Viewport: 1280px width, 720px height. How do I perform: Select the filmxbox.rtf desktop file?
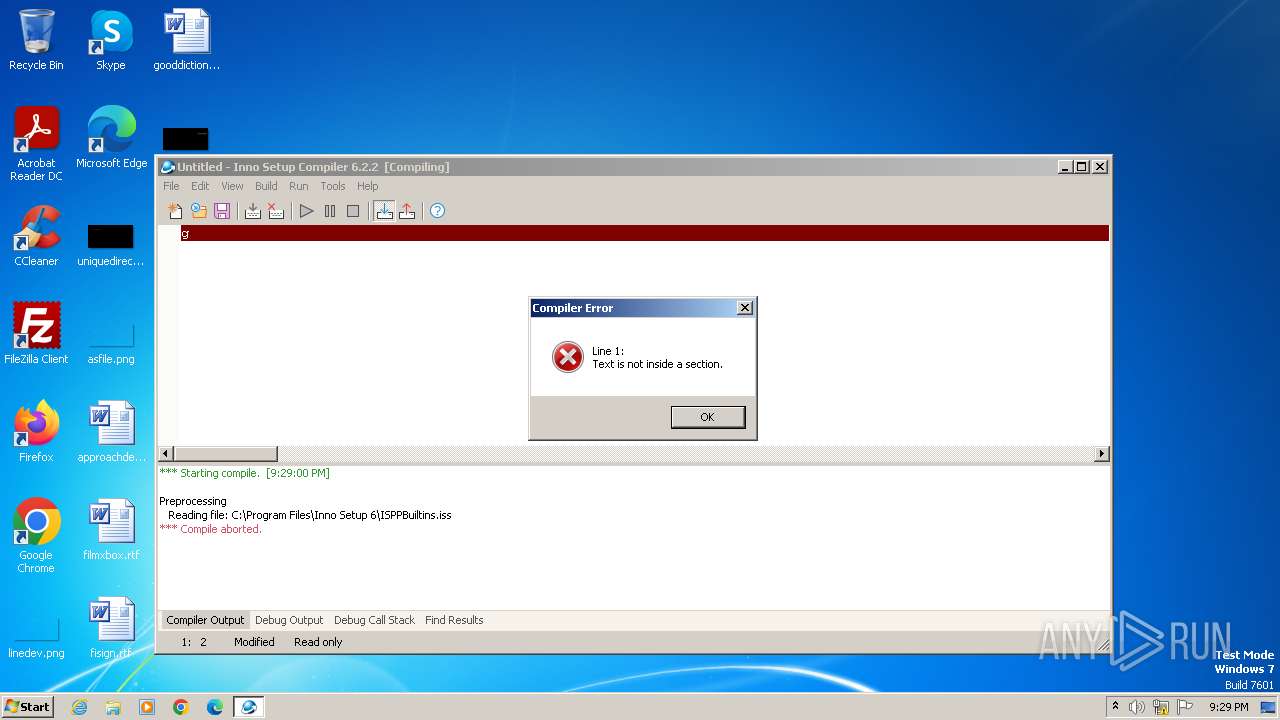[111, 530]
